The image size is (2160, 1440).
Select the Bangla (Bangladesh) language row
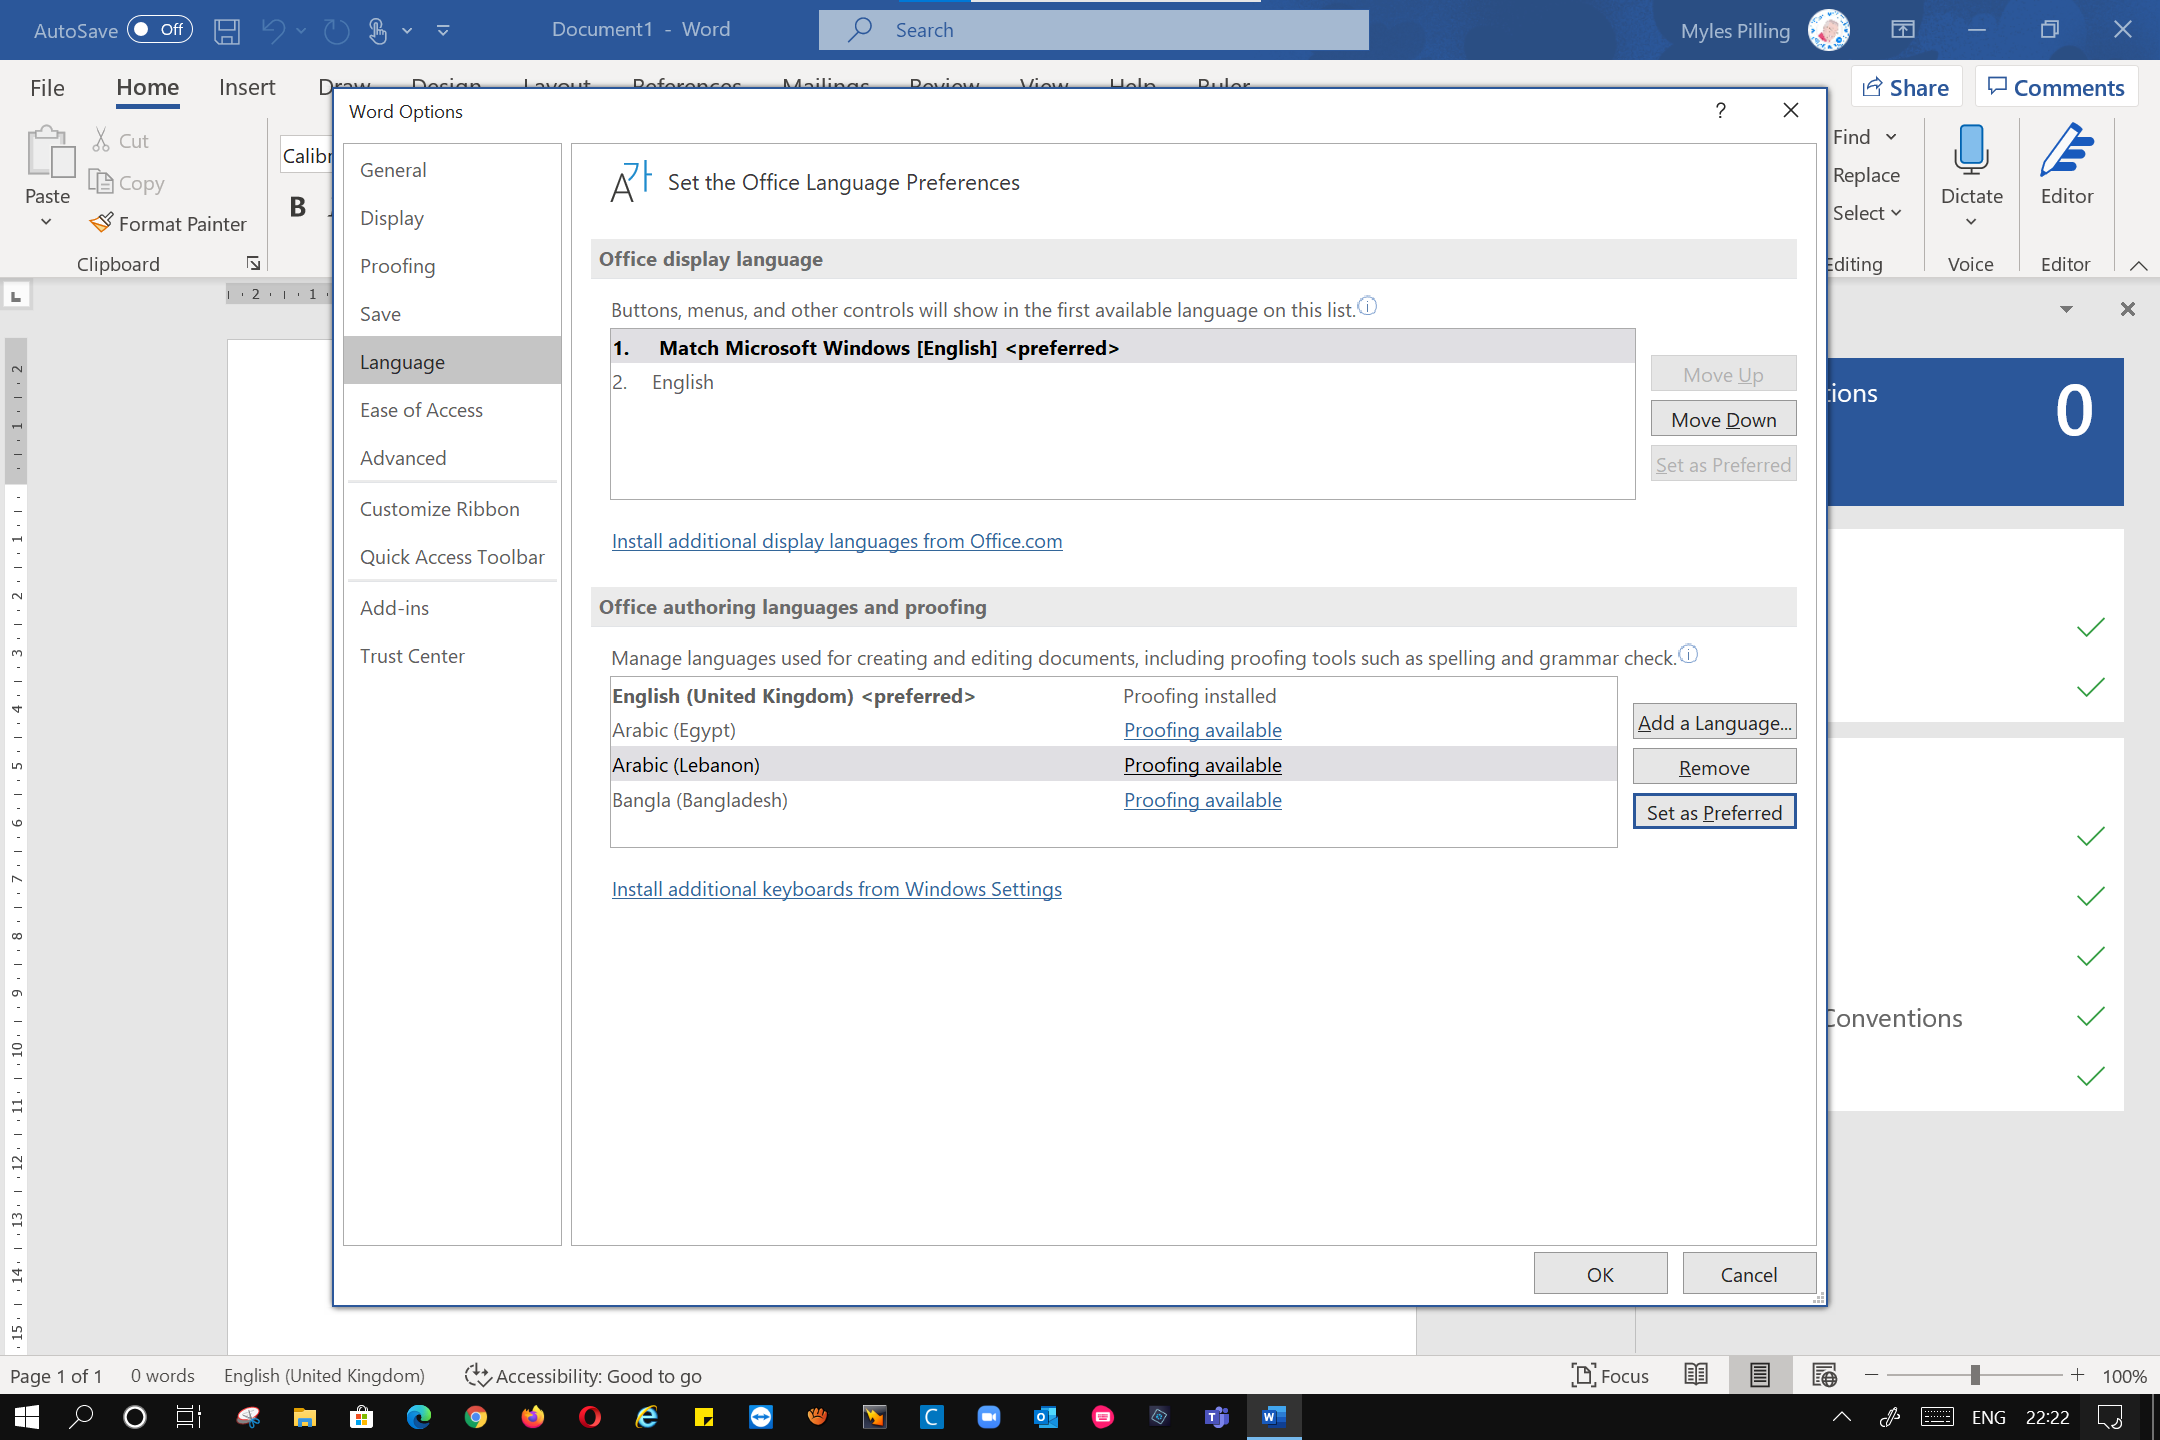(x=700, y=800)
